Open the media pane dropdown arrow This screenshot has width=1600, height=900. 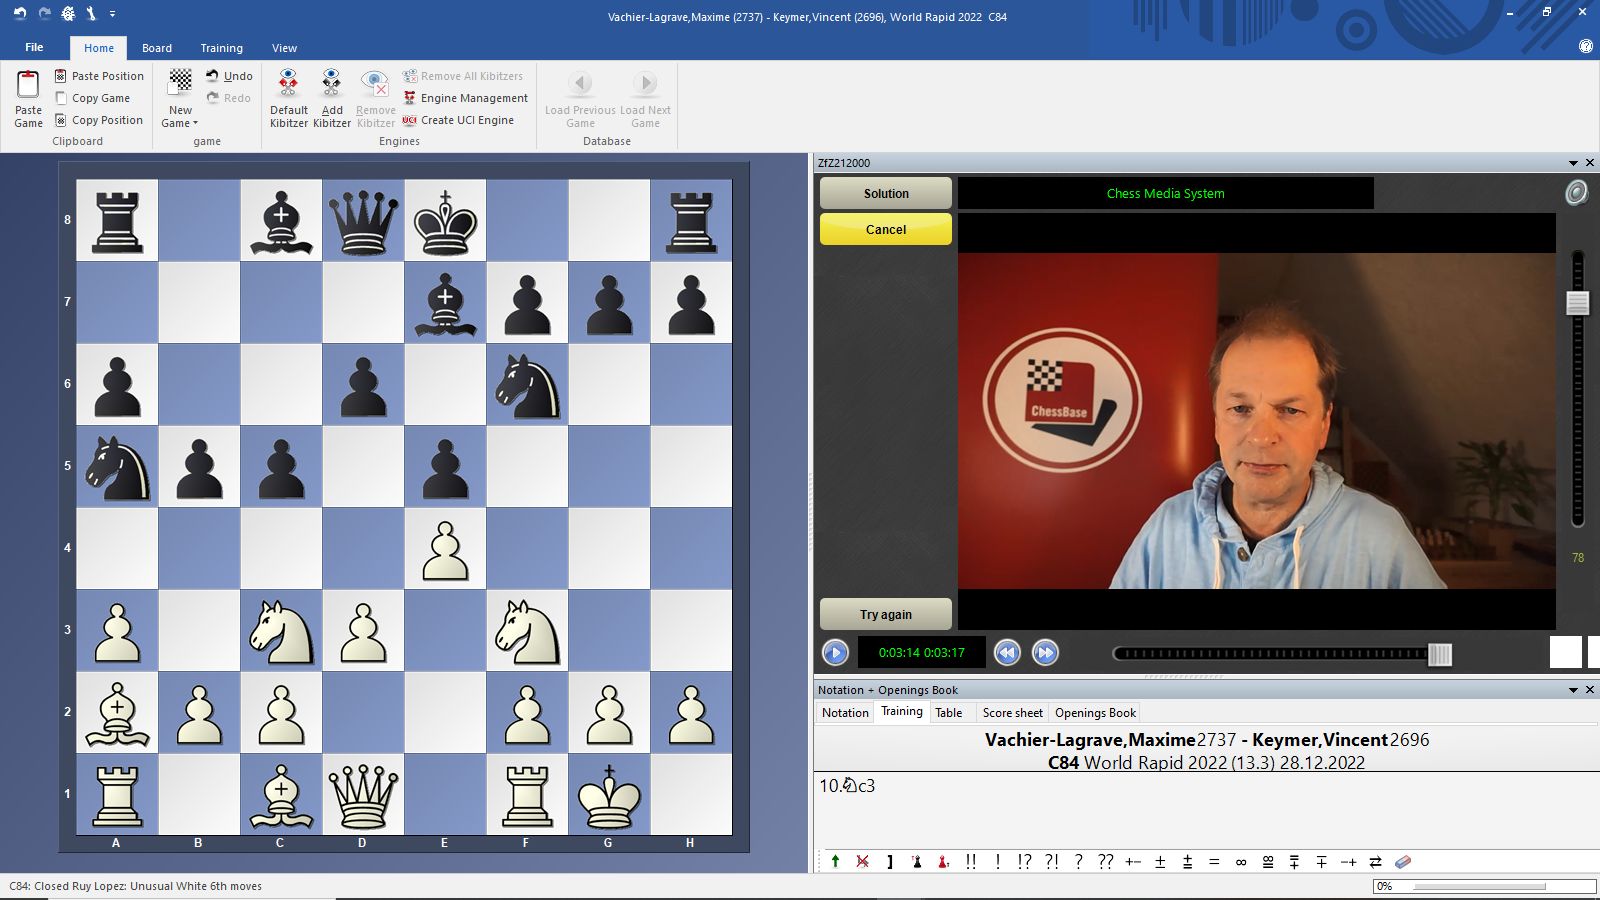click(x=1573, y=163)
